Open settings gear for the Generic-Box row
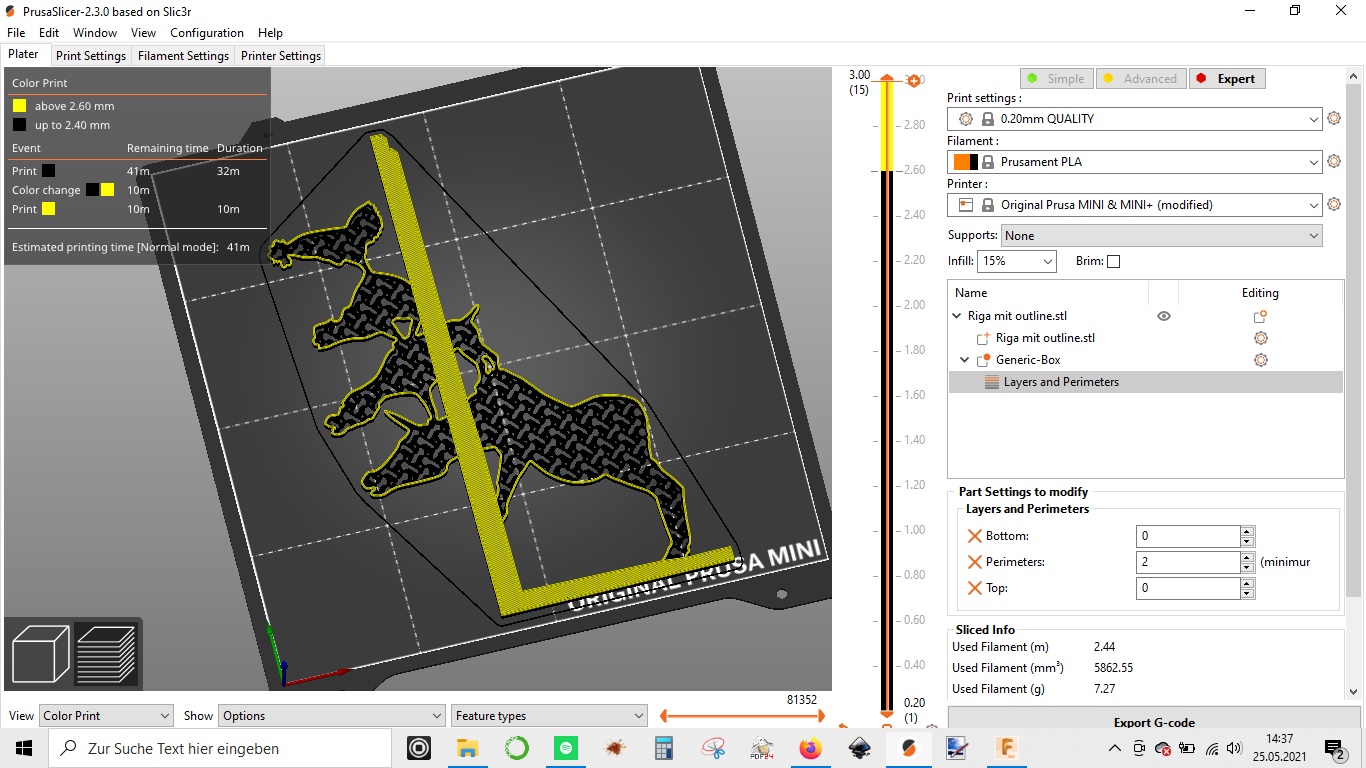 click(x=1260, y=360)
